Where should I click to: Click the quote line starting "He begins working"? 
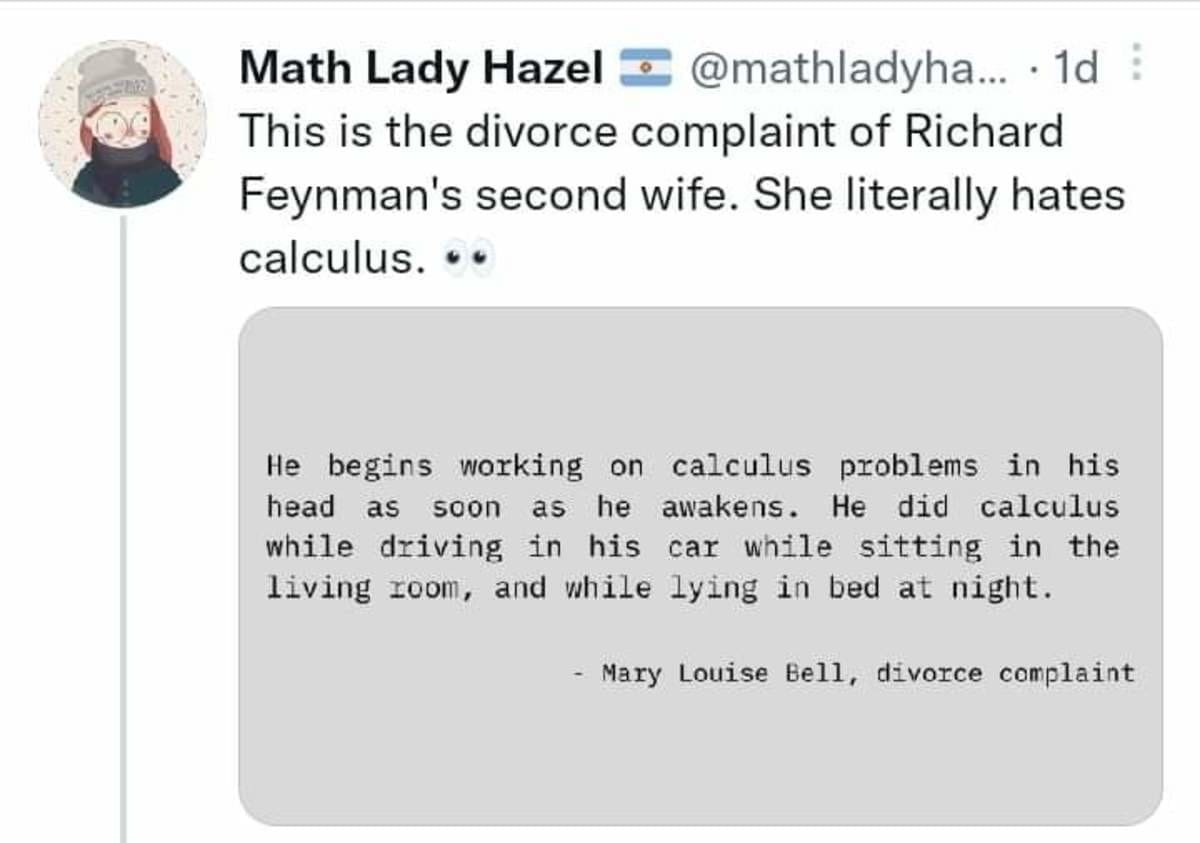[692, 466]
